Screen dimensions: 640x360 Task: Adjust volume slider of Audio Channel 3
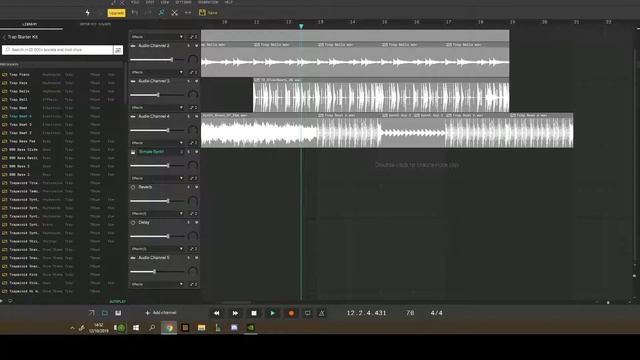coord(157,95)
